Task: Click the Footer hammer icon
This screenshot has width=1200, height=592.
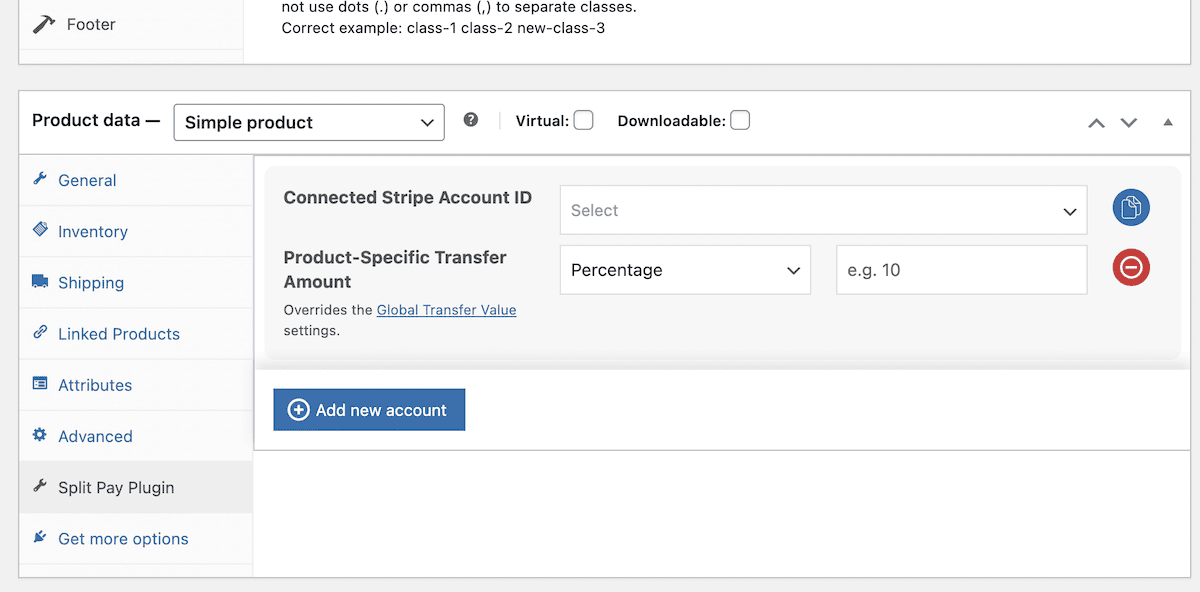Action: click(44, 24)
